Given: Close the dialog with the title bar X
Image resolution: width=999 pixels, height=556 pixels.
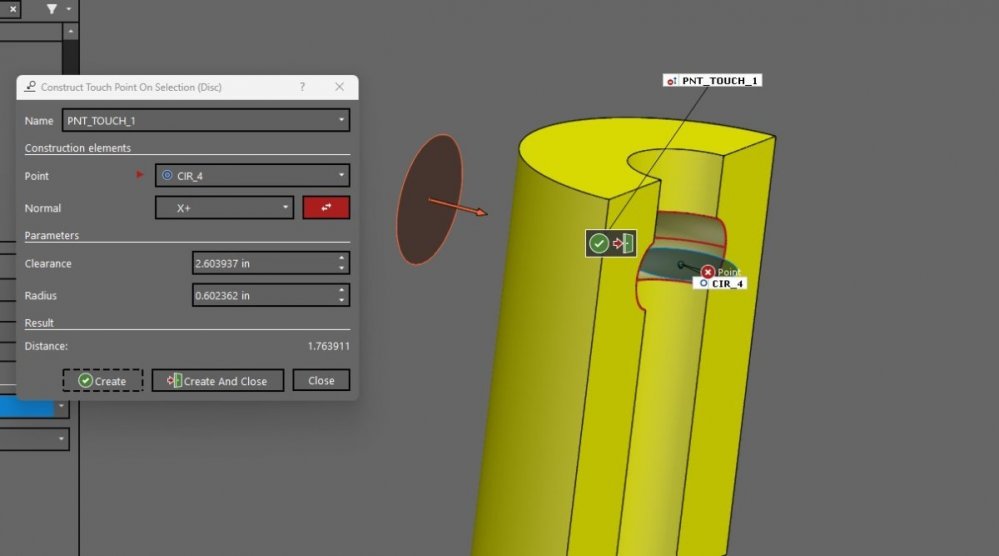Looking at the screenshot, I should [339, 87].
